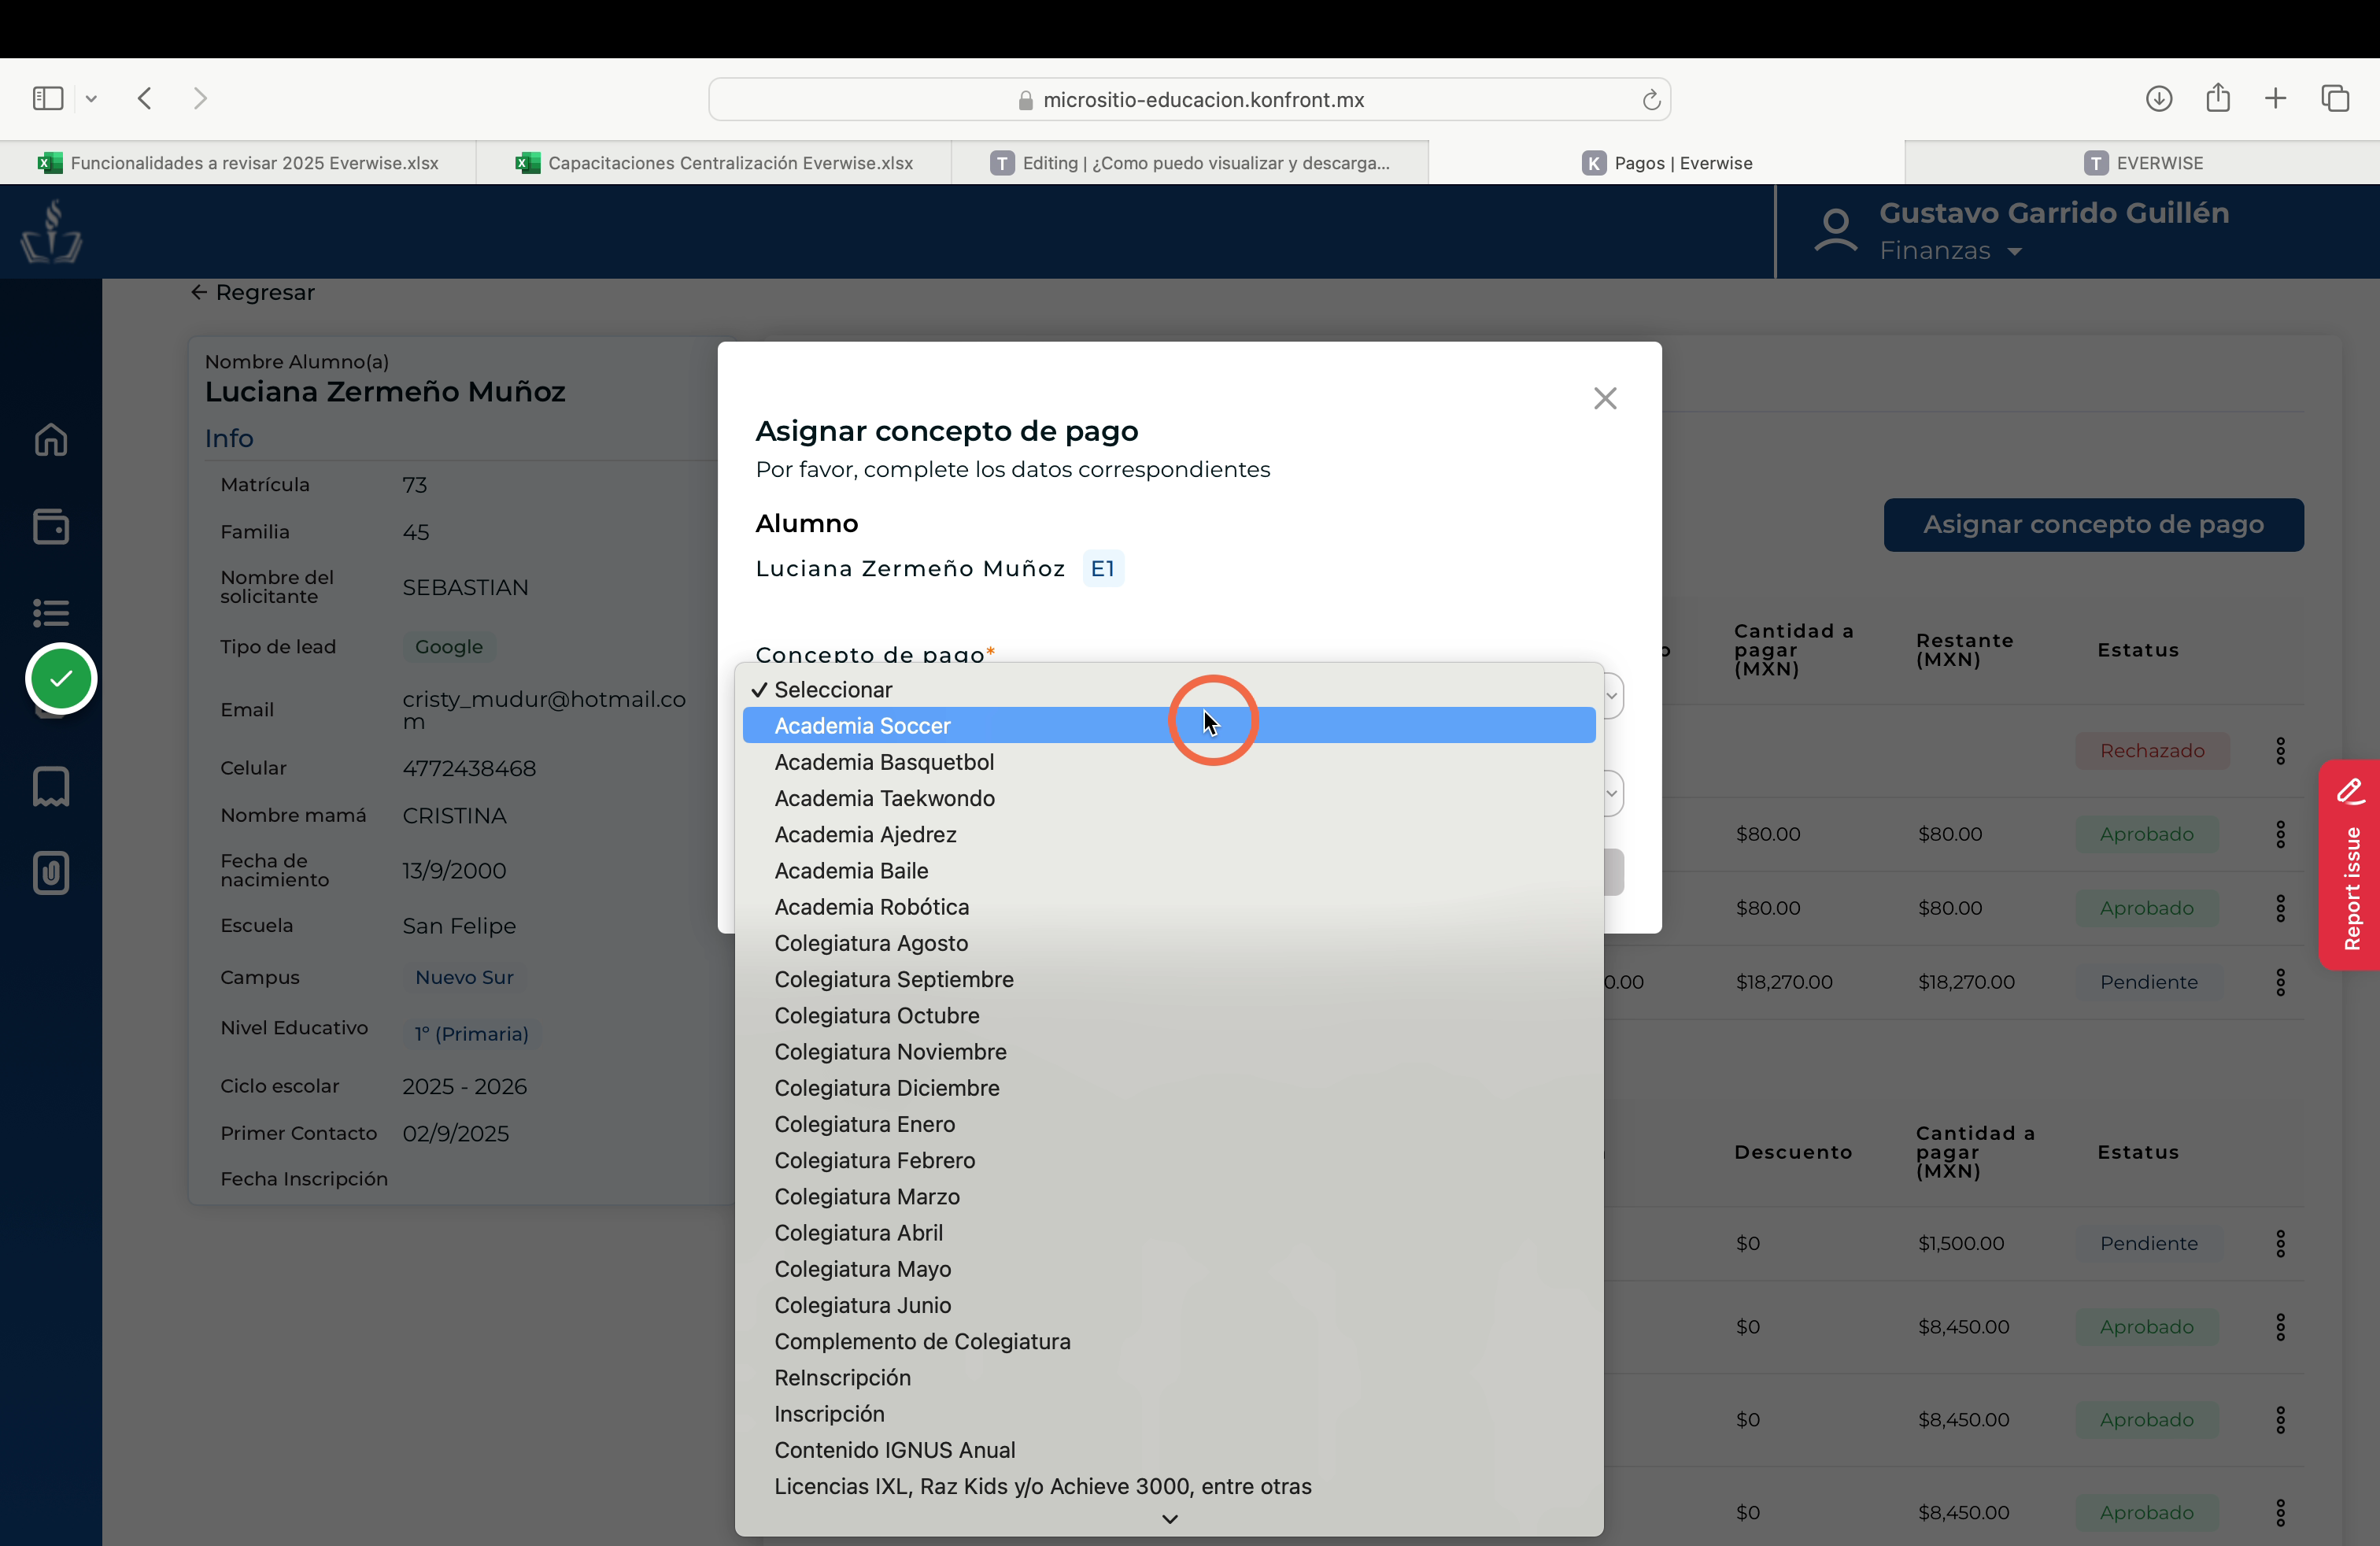Click the Safari sidebar toggle icon

[x=48, y=98]
